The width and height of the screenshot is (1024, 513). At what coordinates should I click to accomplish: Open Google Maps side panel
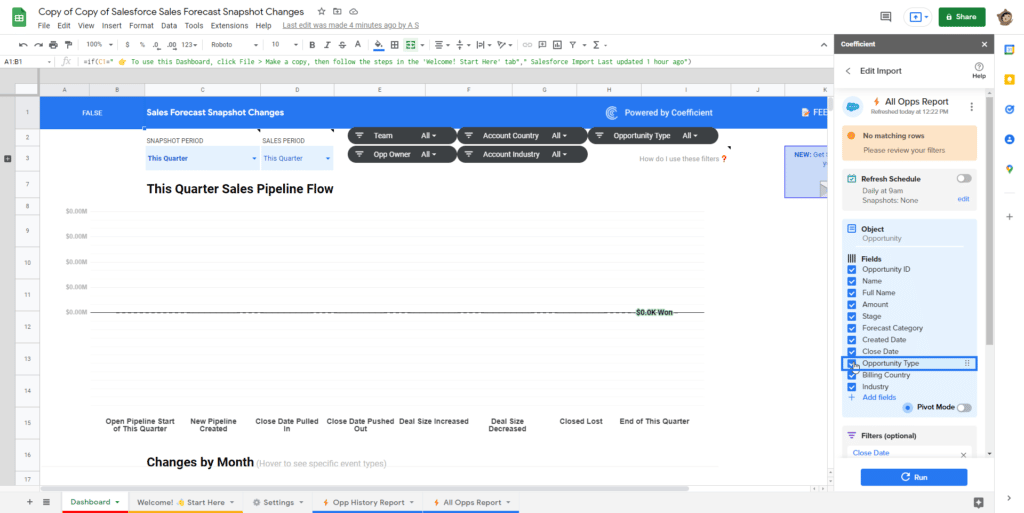(1010, 169)
